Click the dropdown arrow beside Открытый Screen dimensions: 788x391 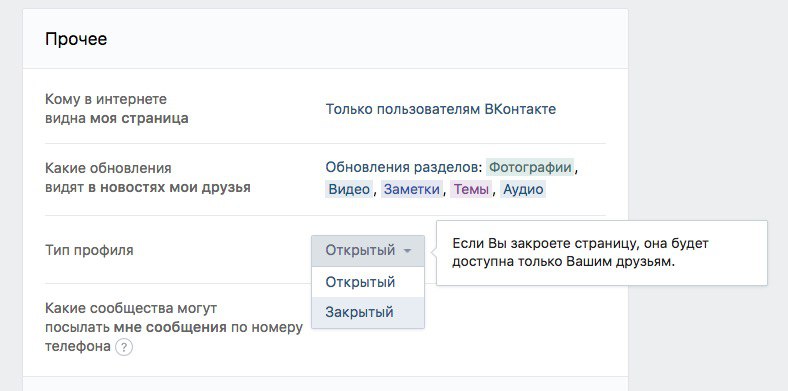pyautogui.click(x=408, y=250)
